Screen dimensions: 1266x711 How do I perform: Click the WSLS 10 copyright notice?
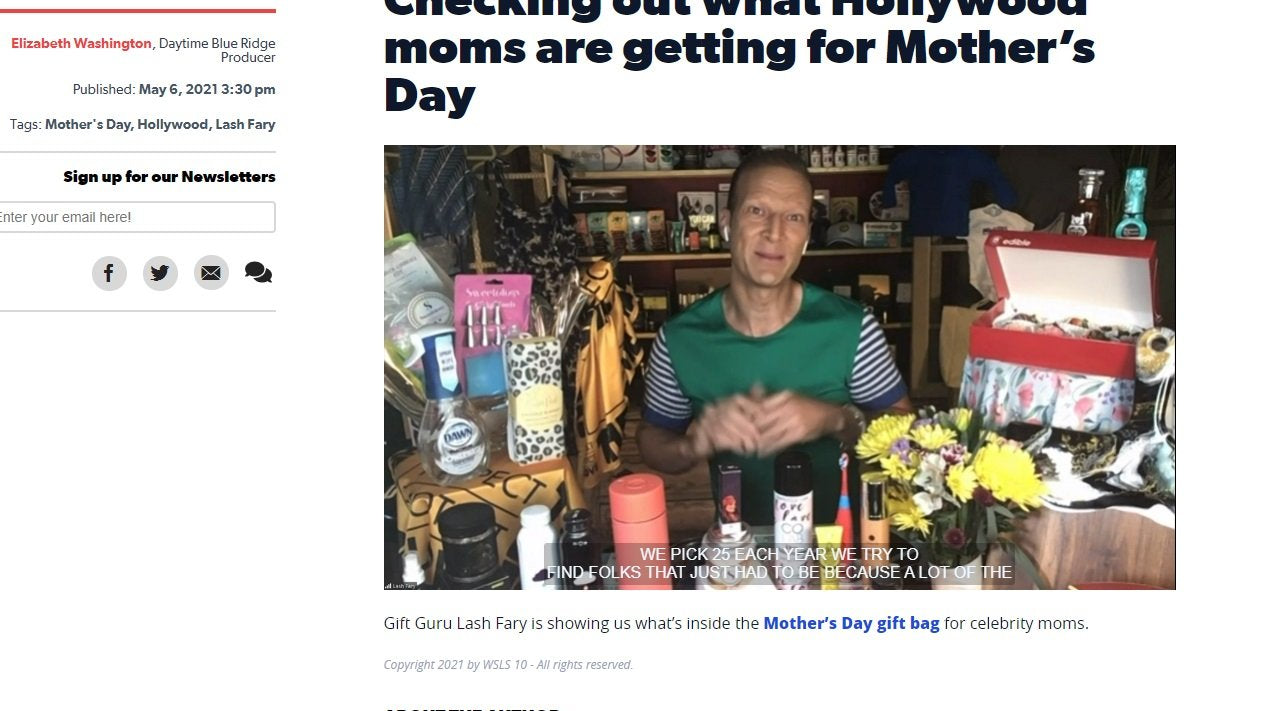click(x=507, y=664)
